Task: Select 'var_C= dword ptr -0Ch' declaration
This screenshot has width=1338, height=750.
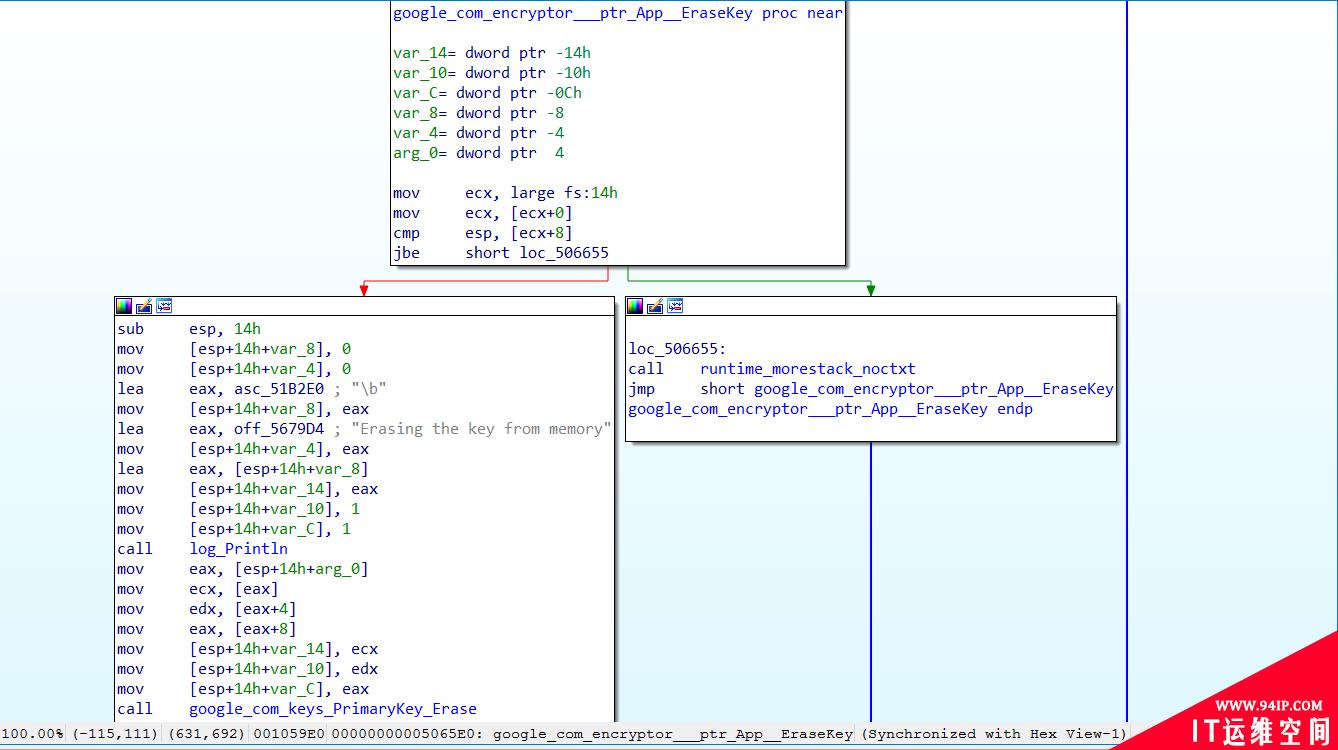Action: point(487,93)
